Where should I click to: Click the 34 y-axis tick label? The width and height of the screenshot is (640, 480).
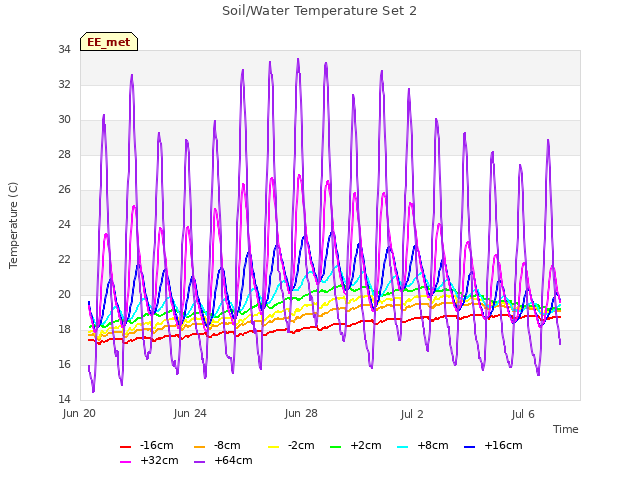point(64,49)
